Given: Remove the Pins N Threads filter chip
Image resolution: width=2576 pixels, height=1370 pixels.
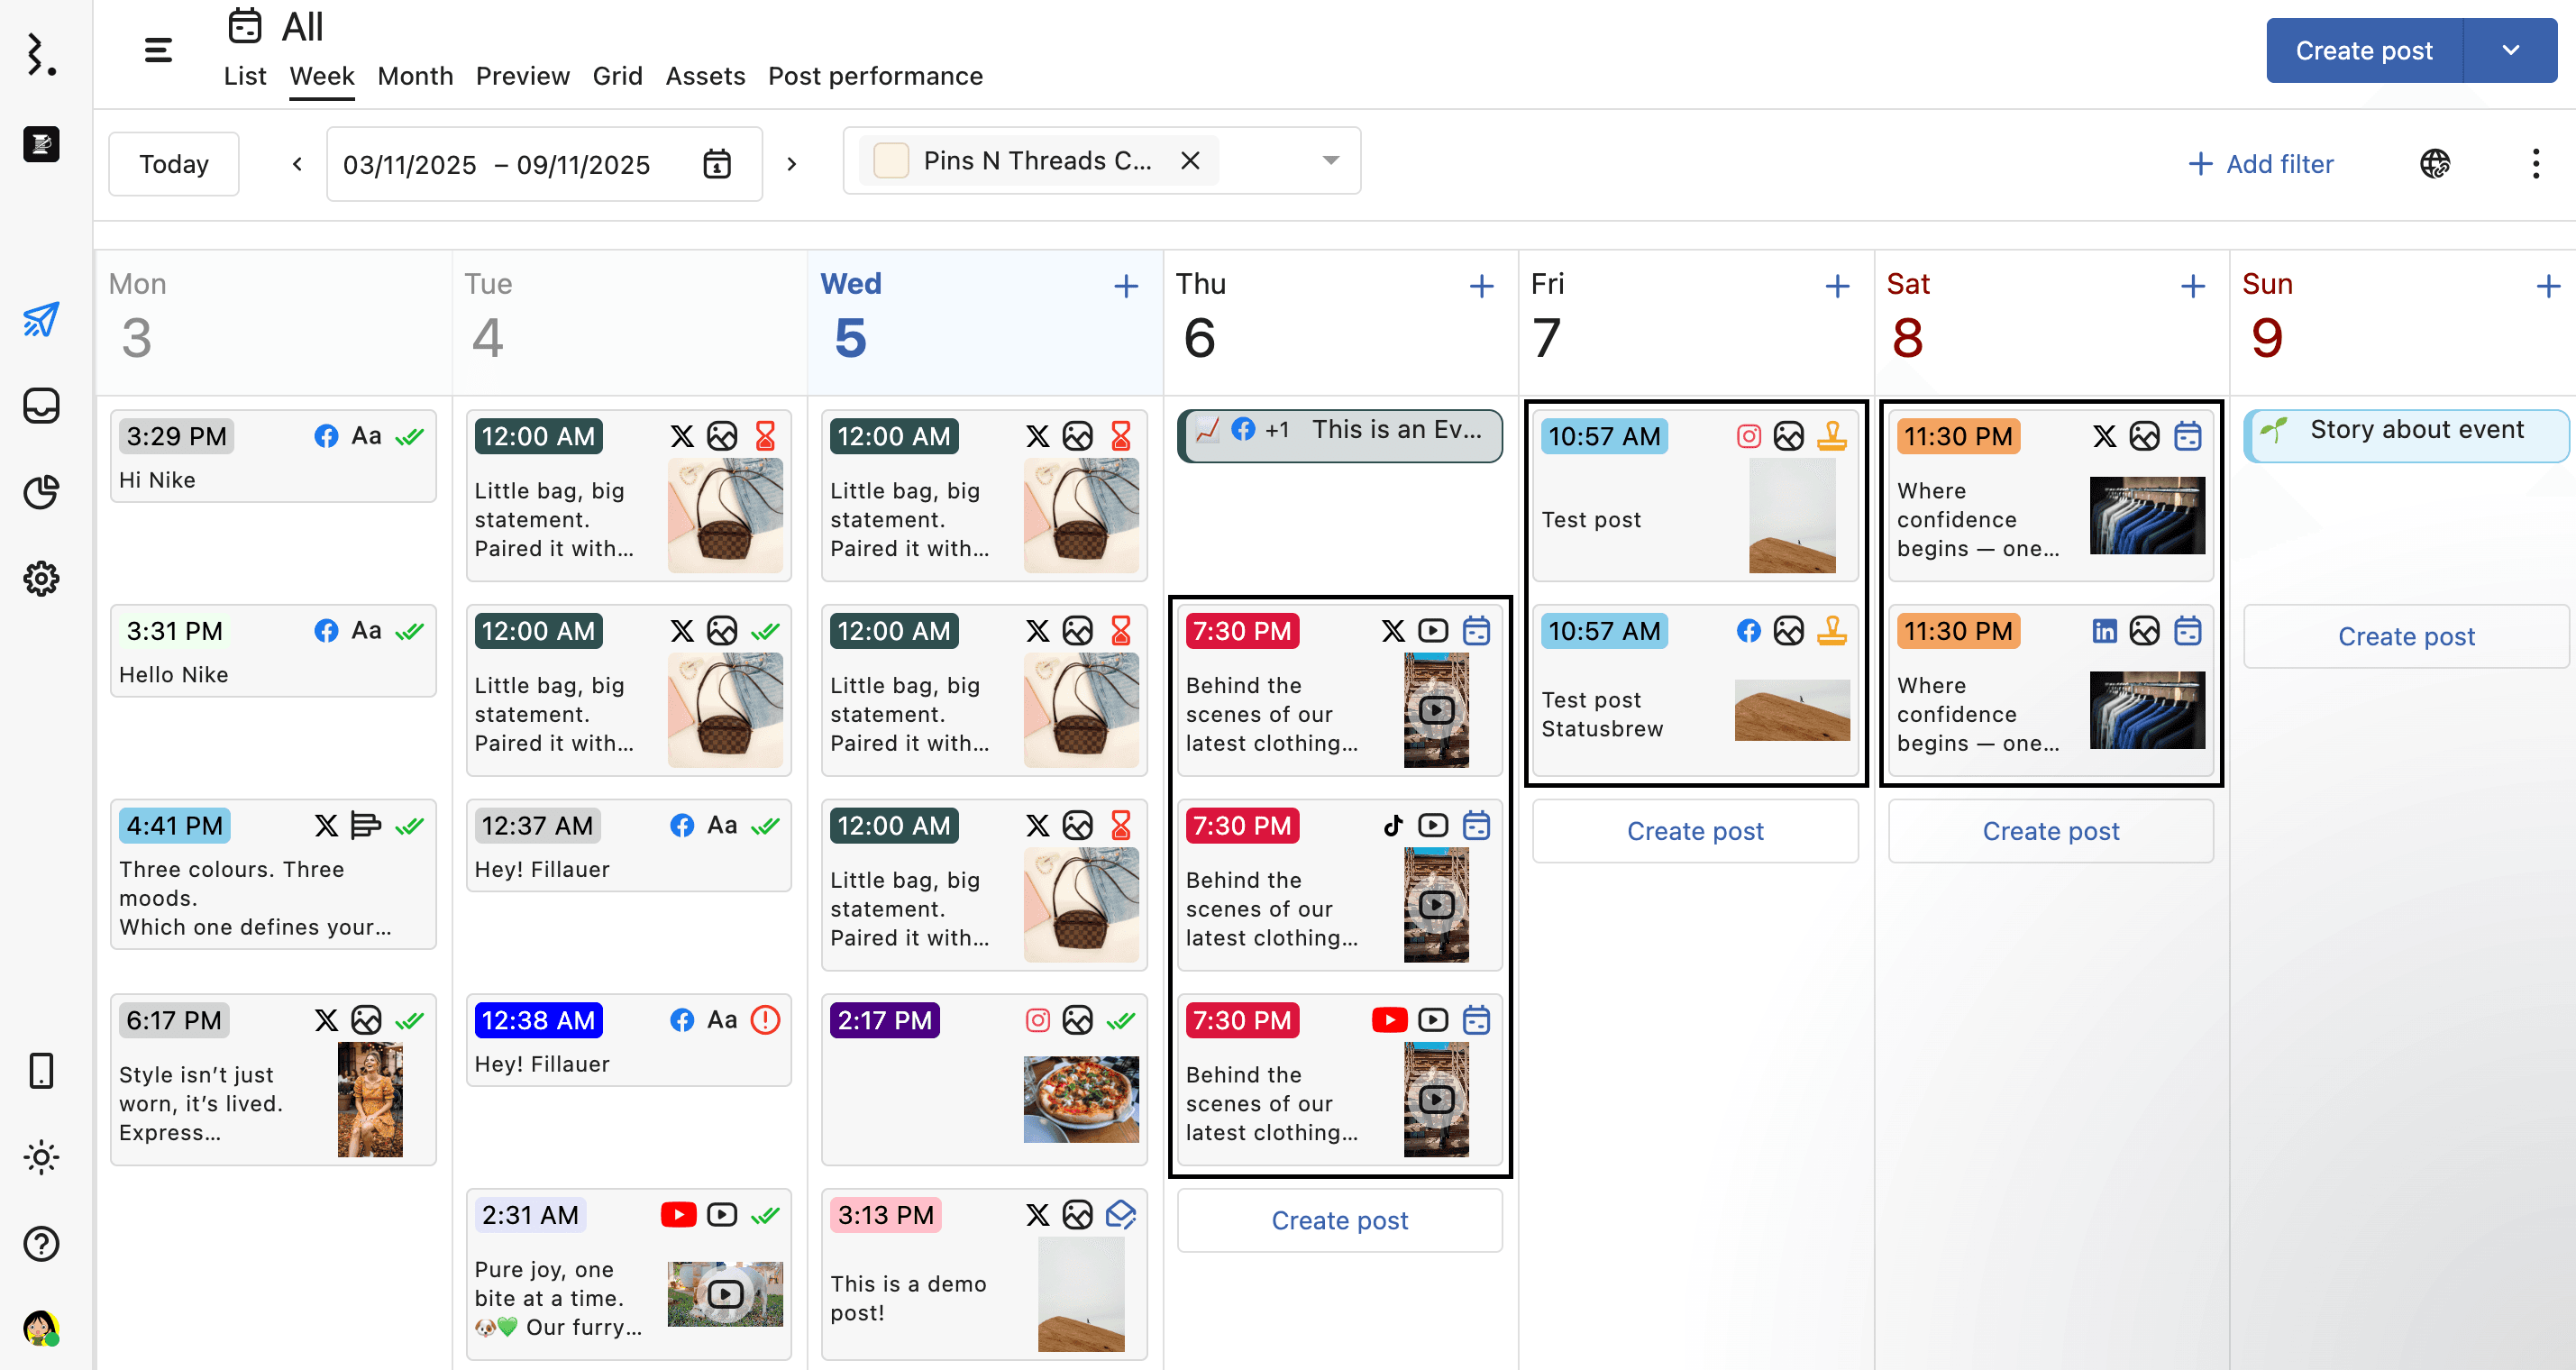Looking at the screenshot, I should [x=1190, y=161].
